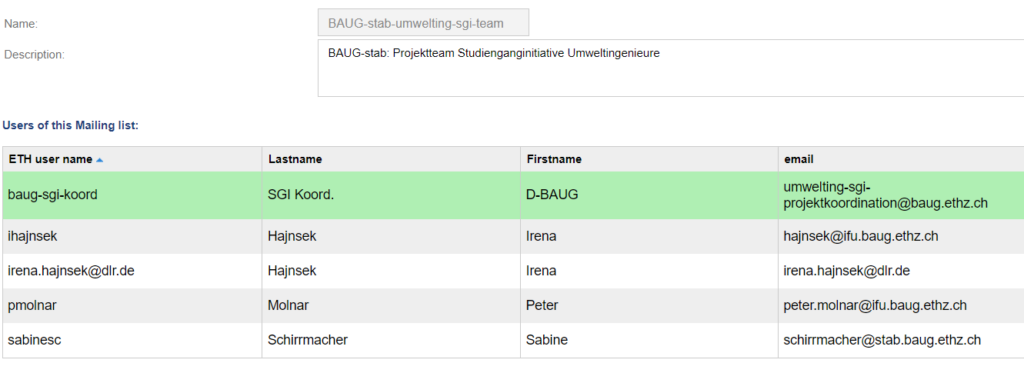Screen dimensions: 1024x373
Task: Click the Users of this Mailing list heading
Action: [71, 125]
